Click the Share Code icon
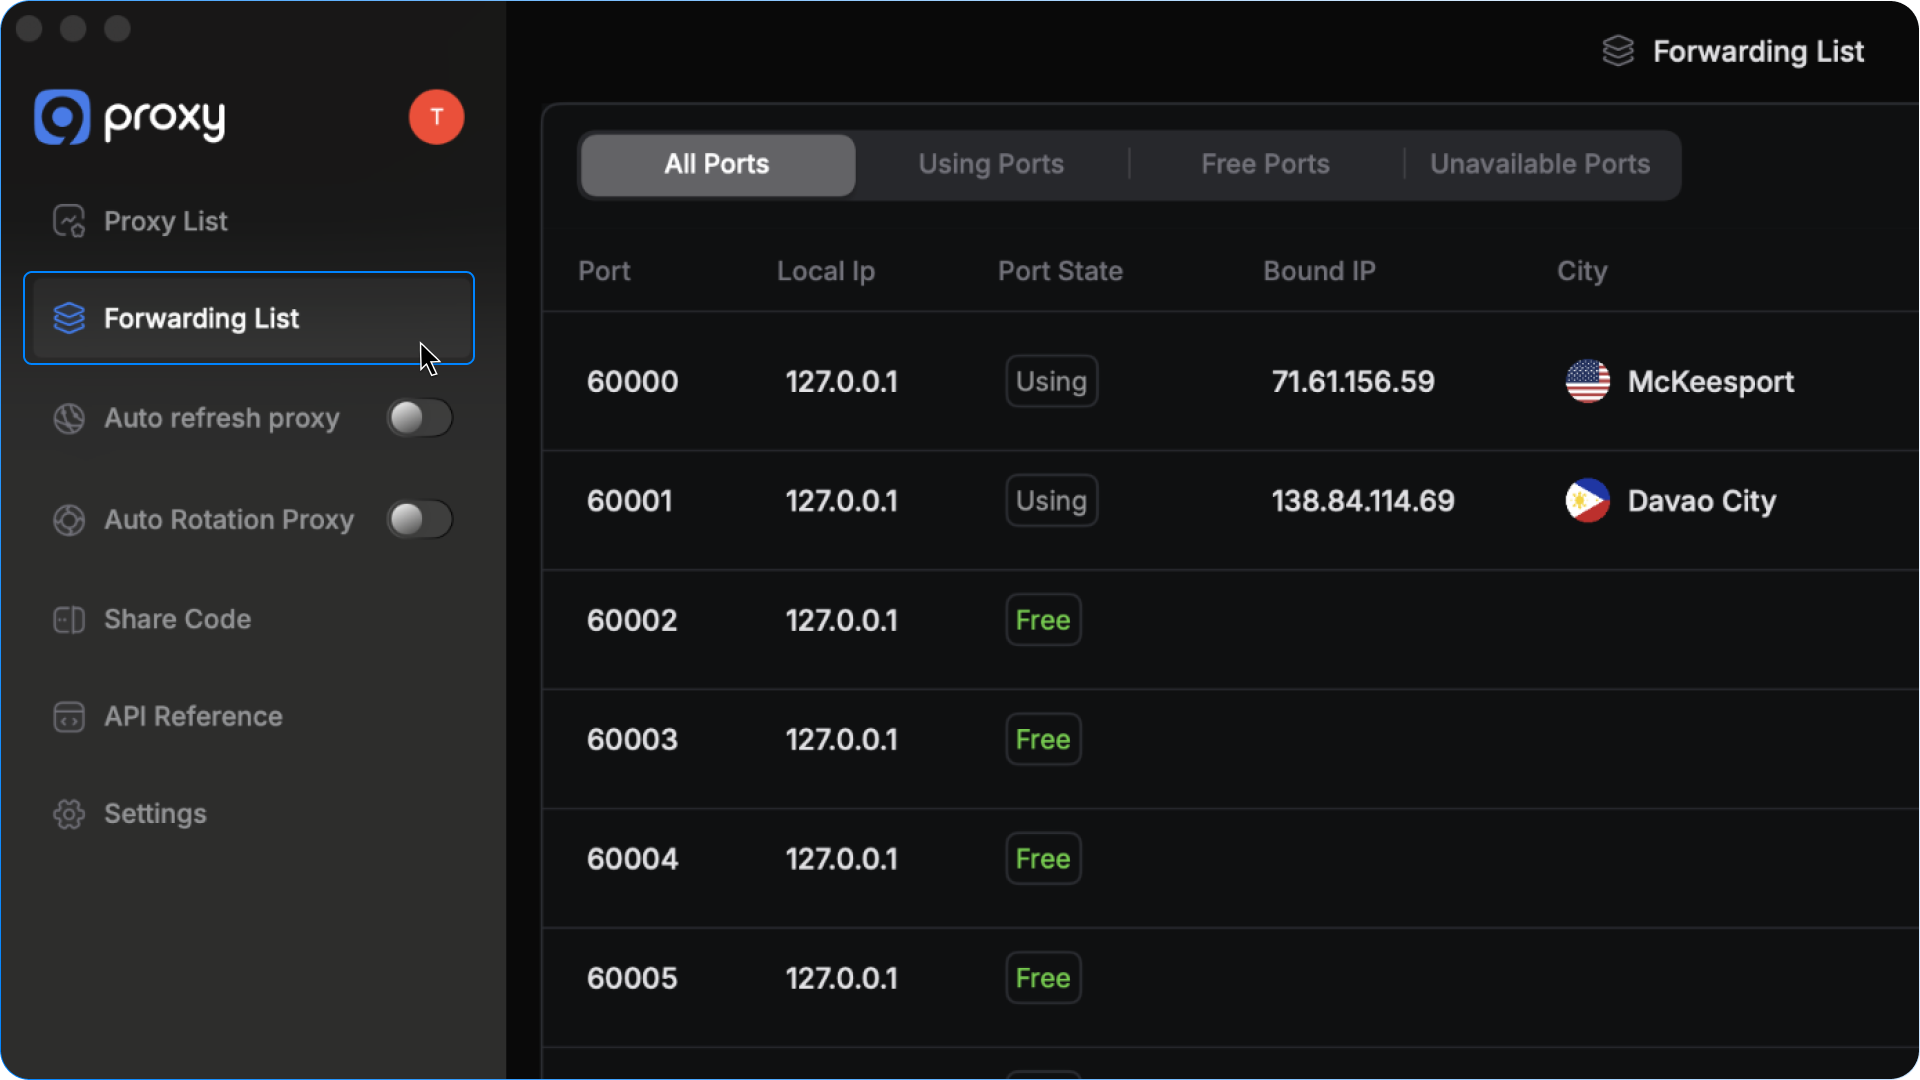1920x1080 pixels. [x=68, y=619]
